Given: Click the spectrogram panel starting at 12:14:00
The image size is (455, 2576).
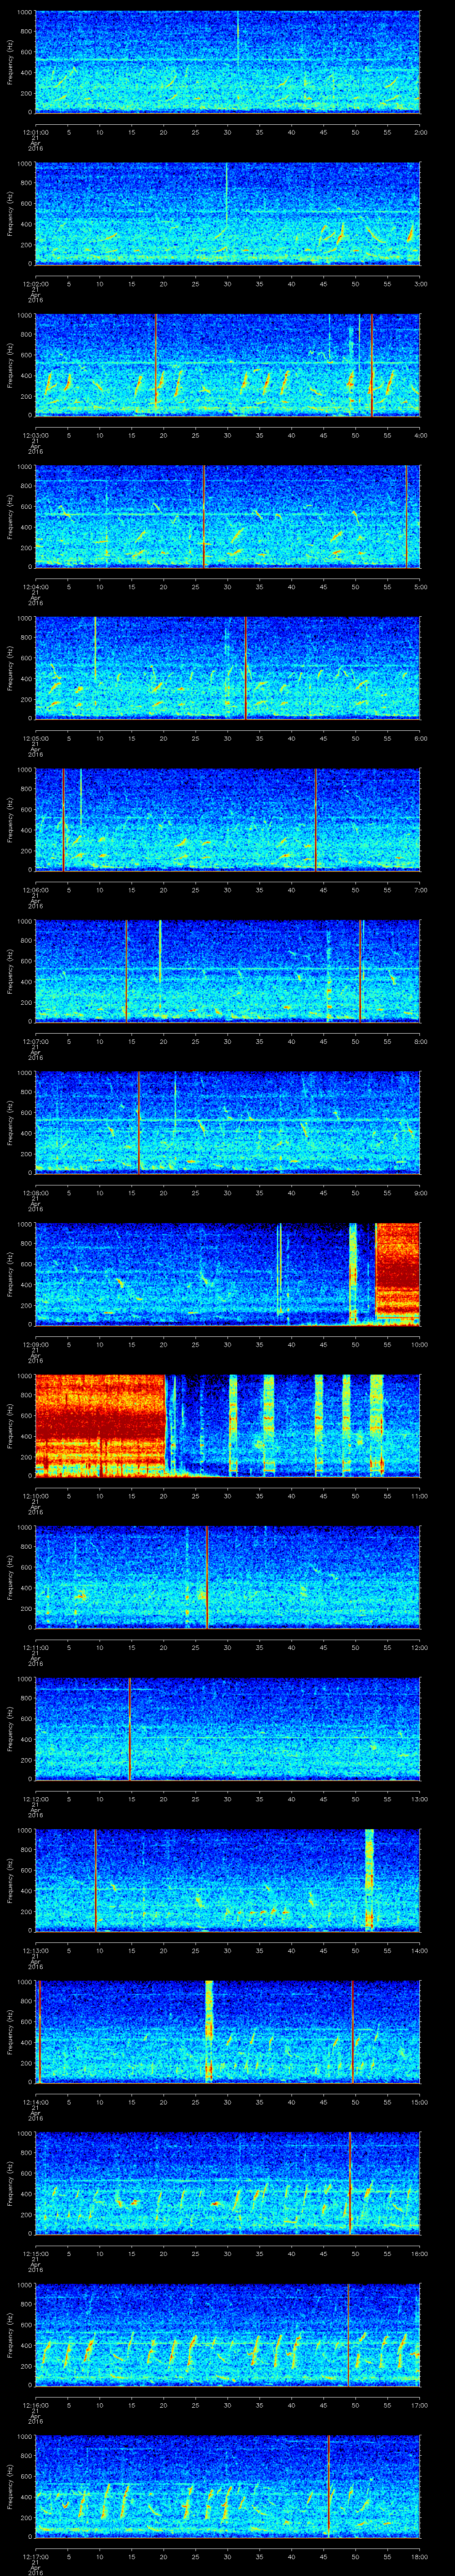Looking at the screenshot, I should click(227, 2032).
